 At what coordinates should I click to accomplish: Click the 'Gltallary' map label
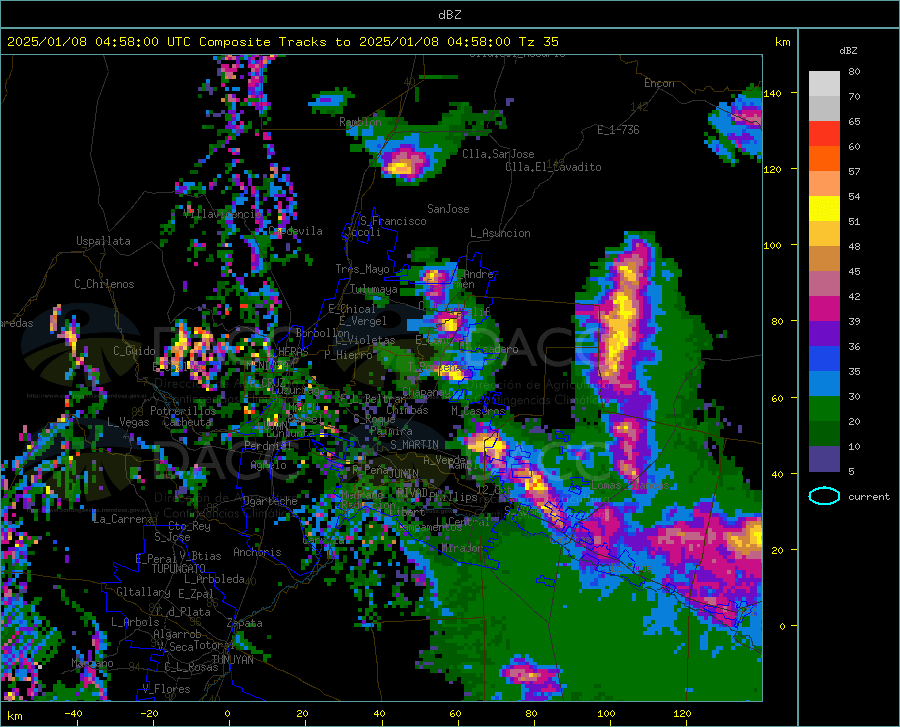(x=143, y=592)
